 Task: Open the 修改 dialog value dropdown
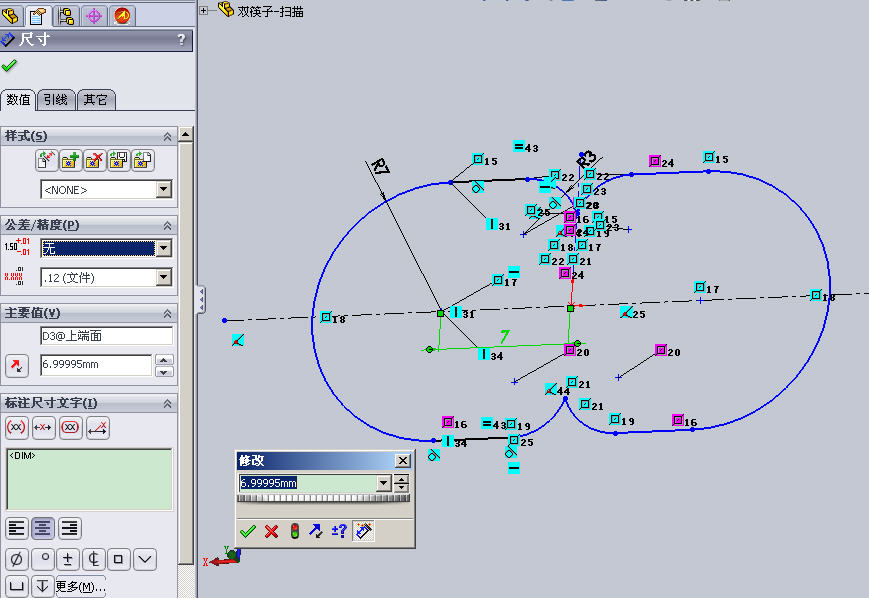pos(384,483)
